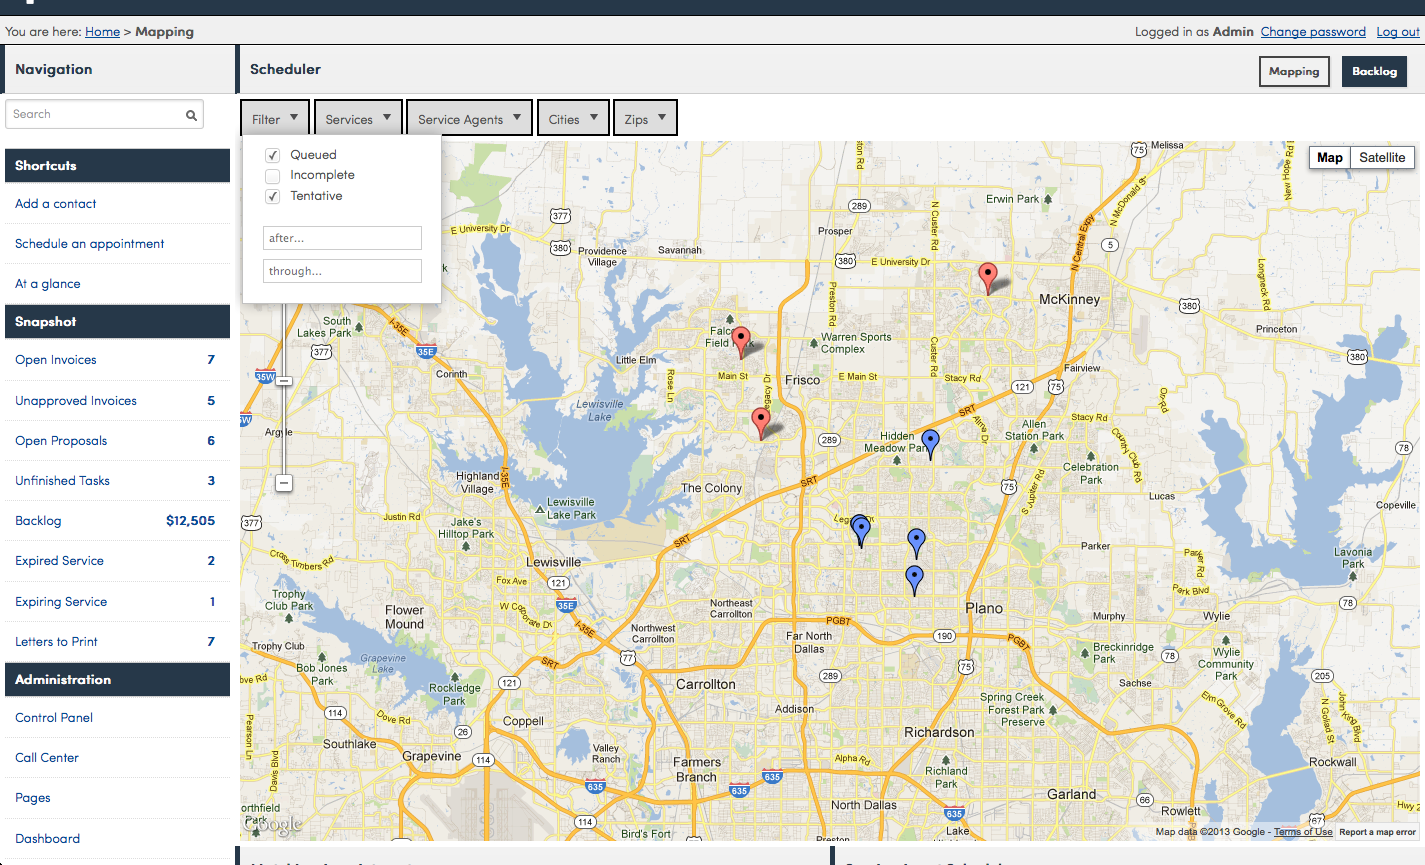
Task: Switch to Satellite map view
Action: tap(1382, 157)
